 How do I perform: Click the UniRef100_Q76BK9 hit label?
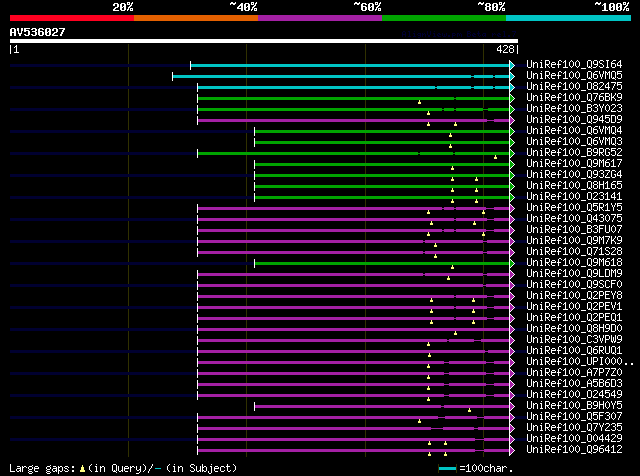click(x=574, y=98)
